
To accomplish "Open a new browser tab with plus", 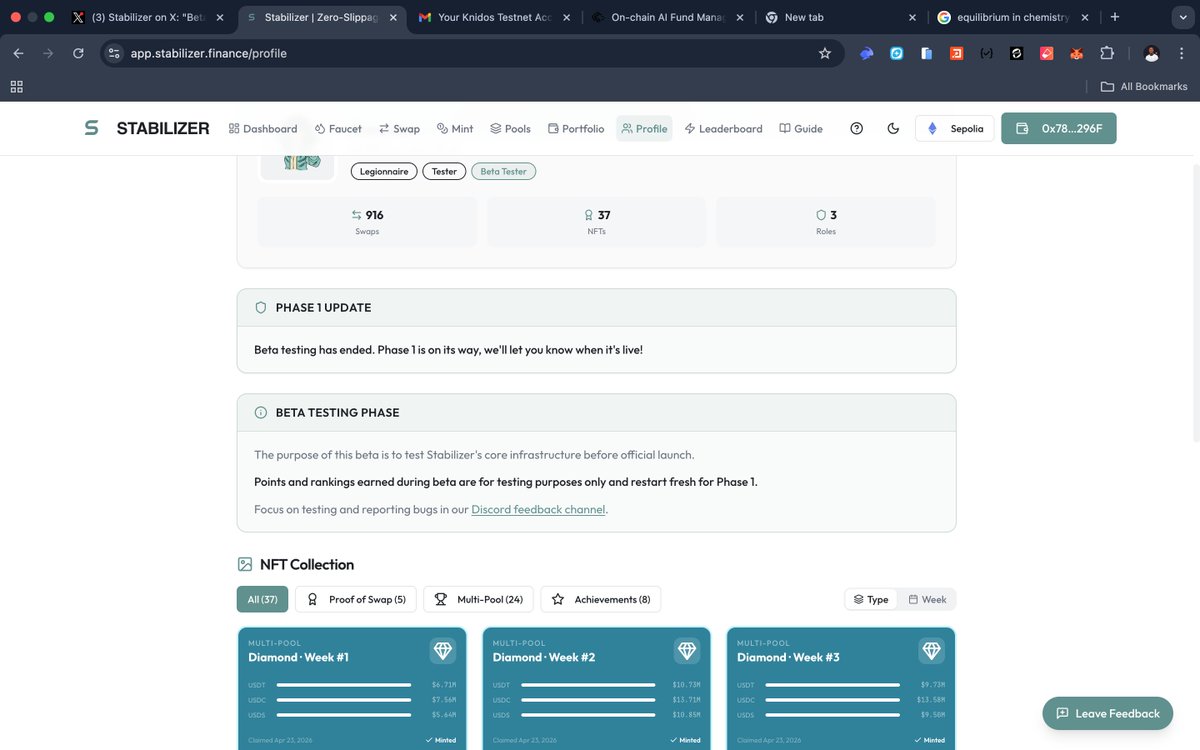I will click(1115, 17).
